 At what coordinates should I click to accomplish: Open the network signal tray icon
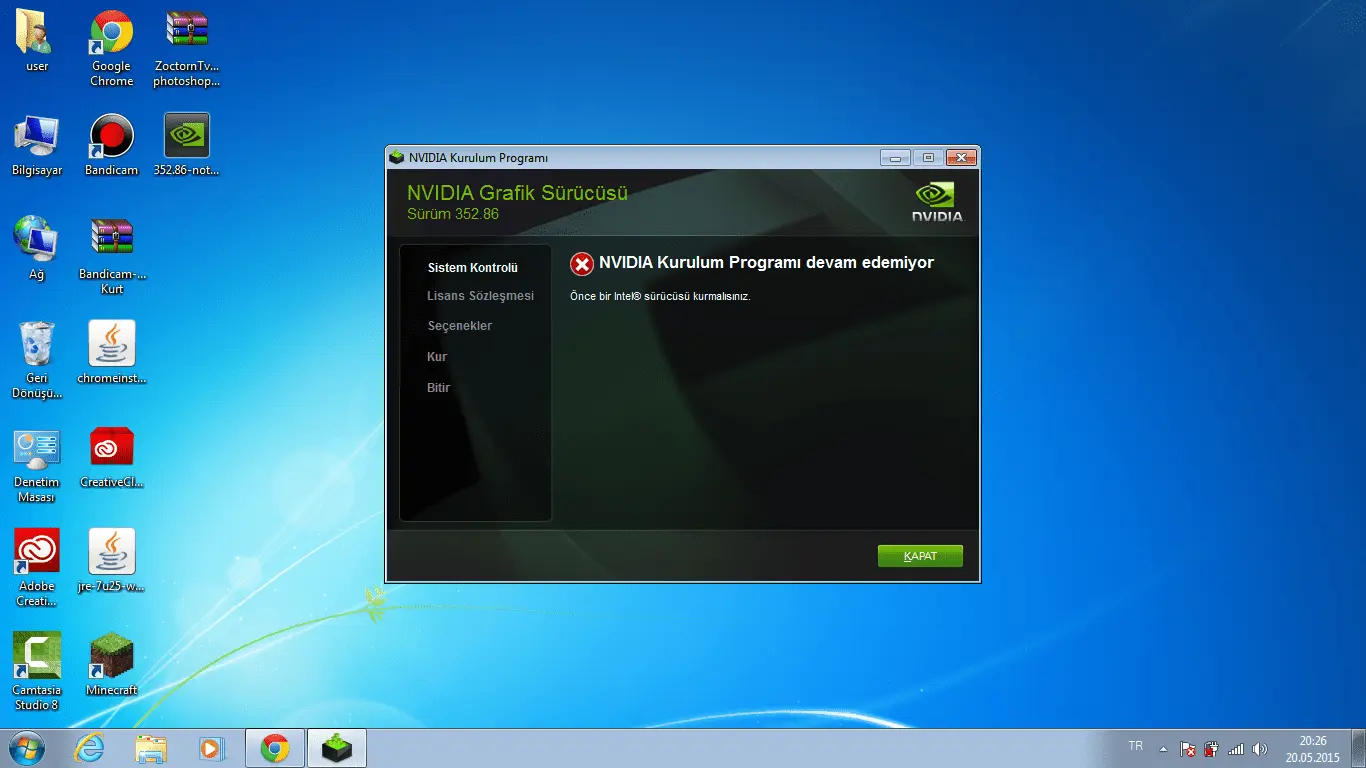[1236, 748]
